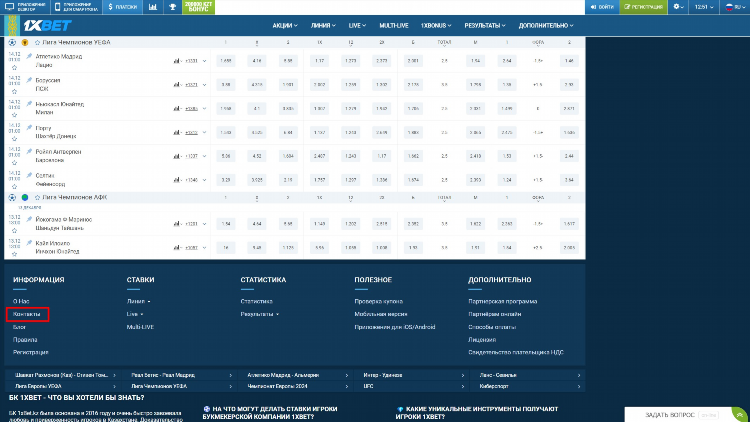Open the Дополнительно top menu

pos(546,25)
